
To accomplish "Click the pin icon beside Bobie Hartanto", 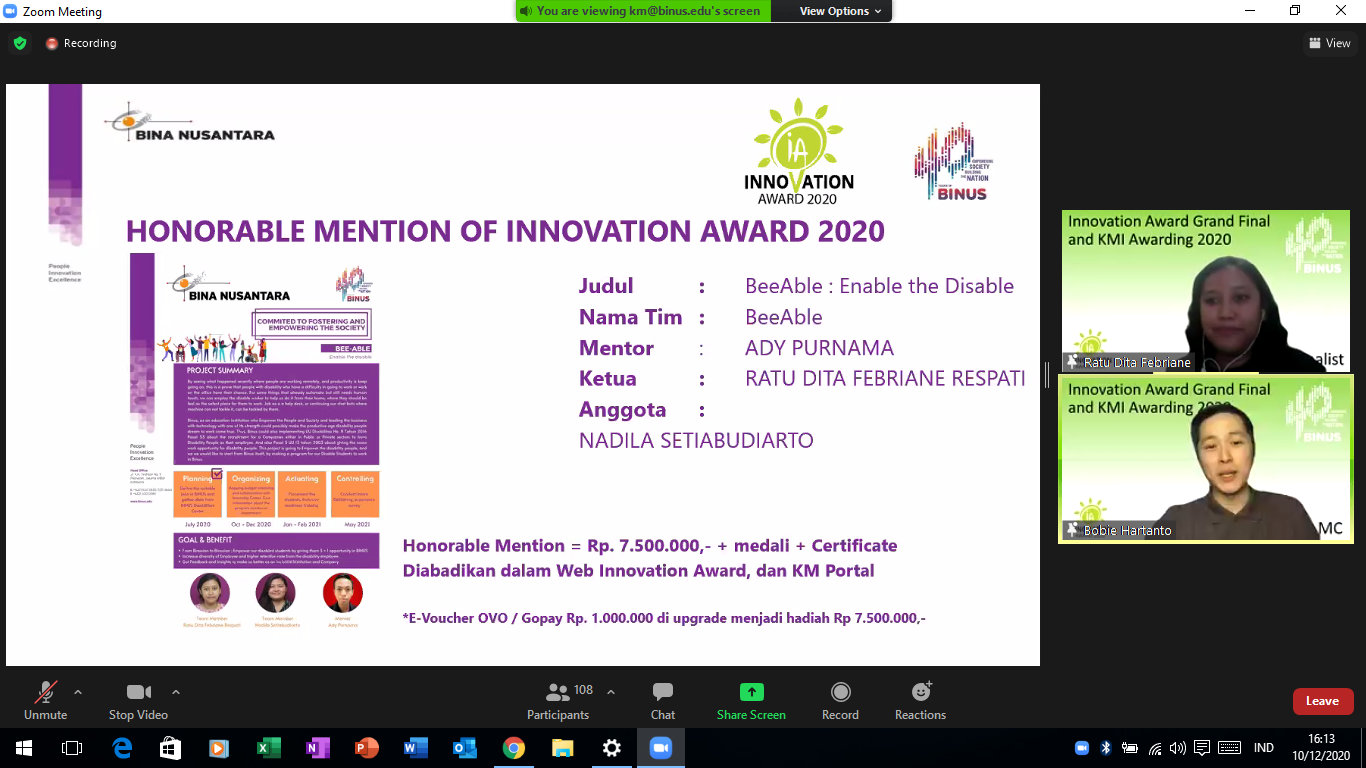I will coord(1073,530).
